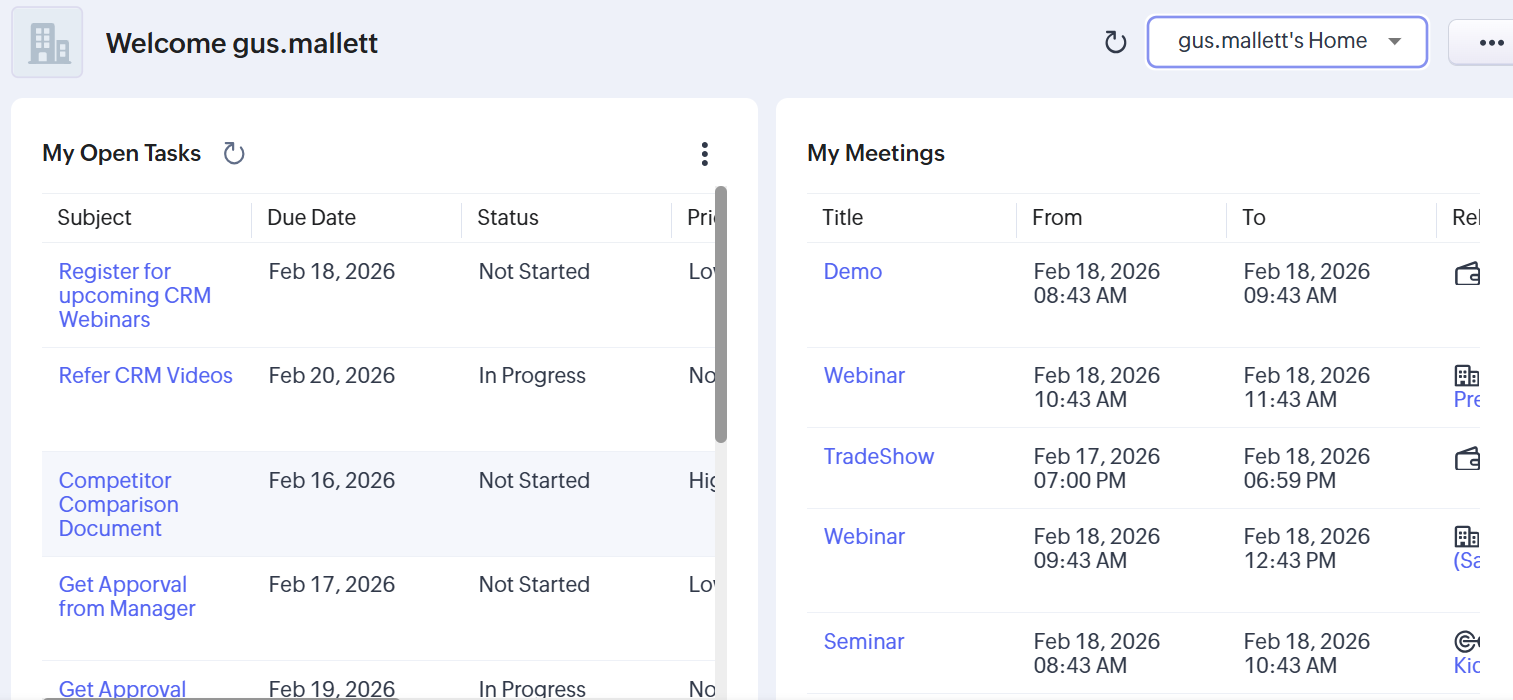Open the My Open Tasks three-dot menu
This screenshot has width=1513, height=700.
tap(705, 153)
